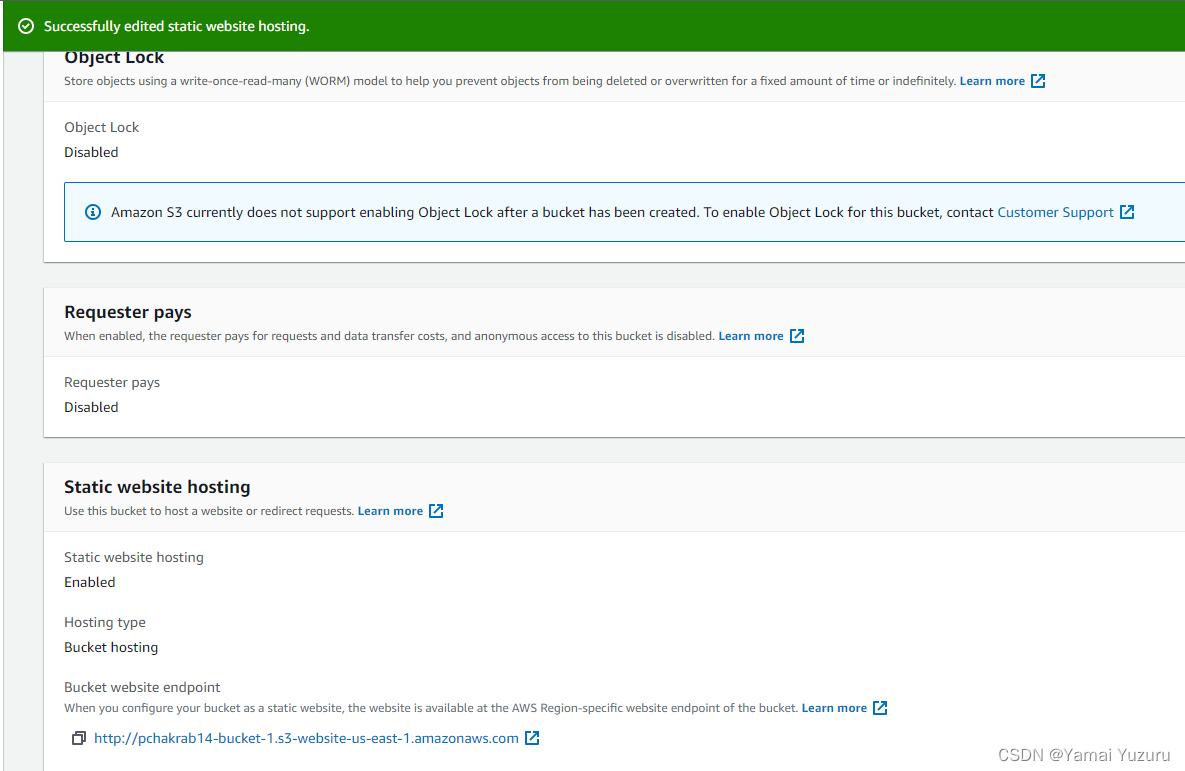This screenshot has width=1185, height=771.
Task: Click the info icon in Object Lock notice
Action: pos(93,212)
